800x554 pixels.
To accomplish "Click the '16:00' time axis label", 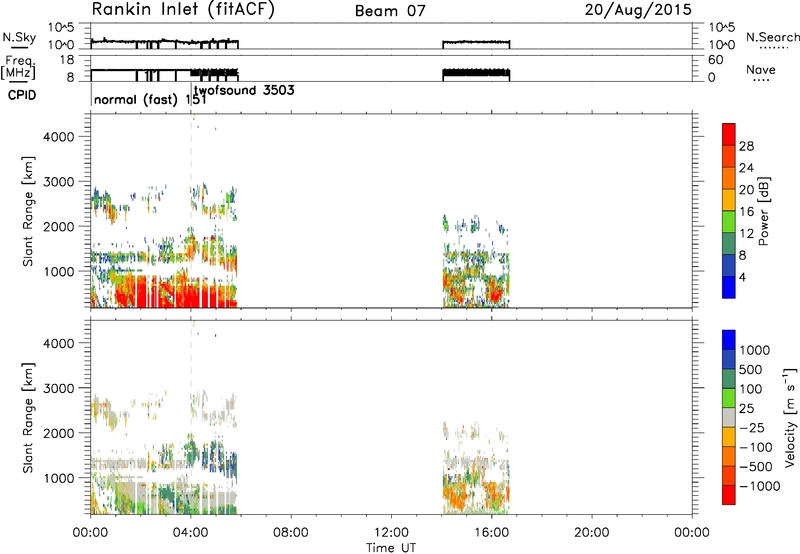I will [491, 533].
